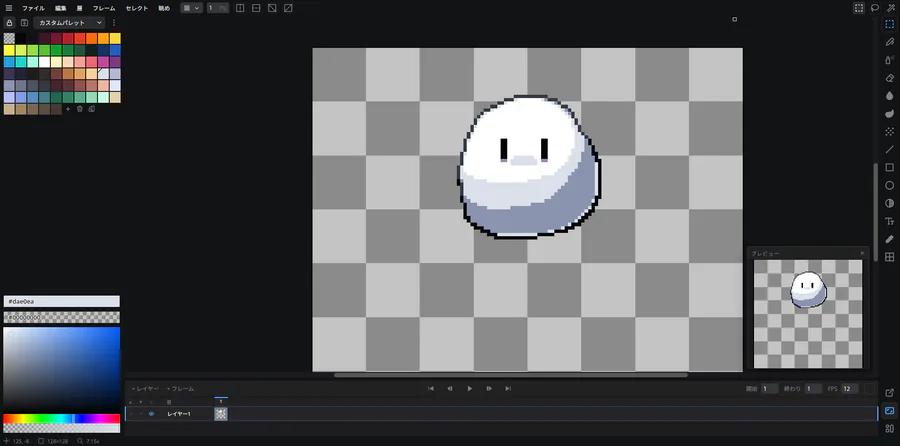Click inside the saturation-brightness color picker
The height and width of the screenshot is (446, 900).
pos(61,368)
